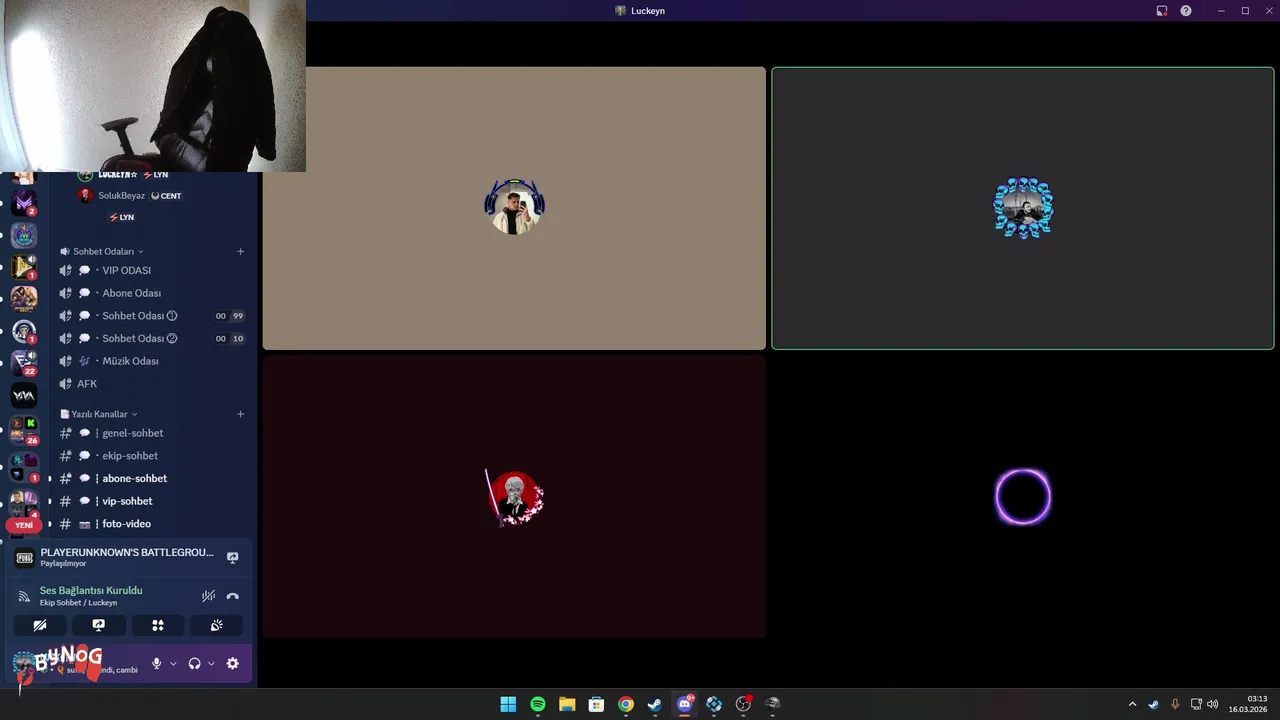Open own user profile avatar panel
1280x720 pixels.
click(75, 663)
